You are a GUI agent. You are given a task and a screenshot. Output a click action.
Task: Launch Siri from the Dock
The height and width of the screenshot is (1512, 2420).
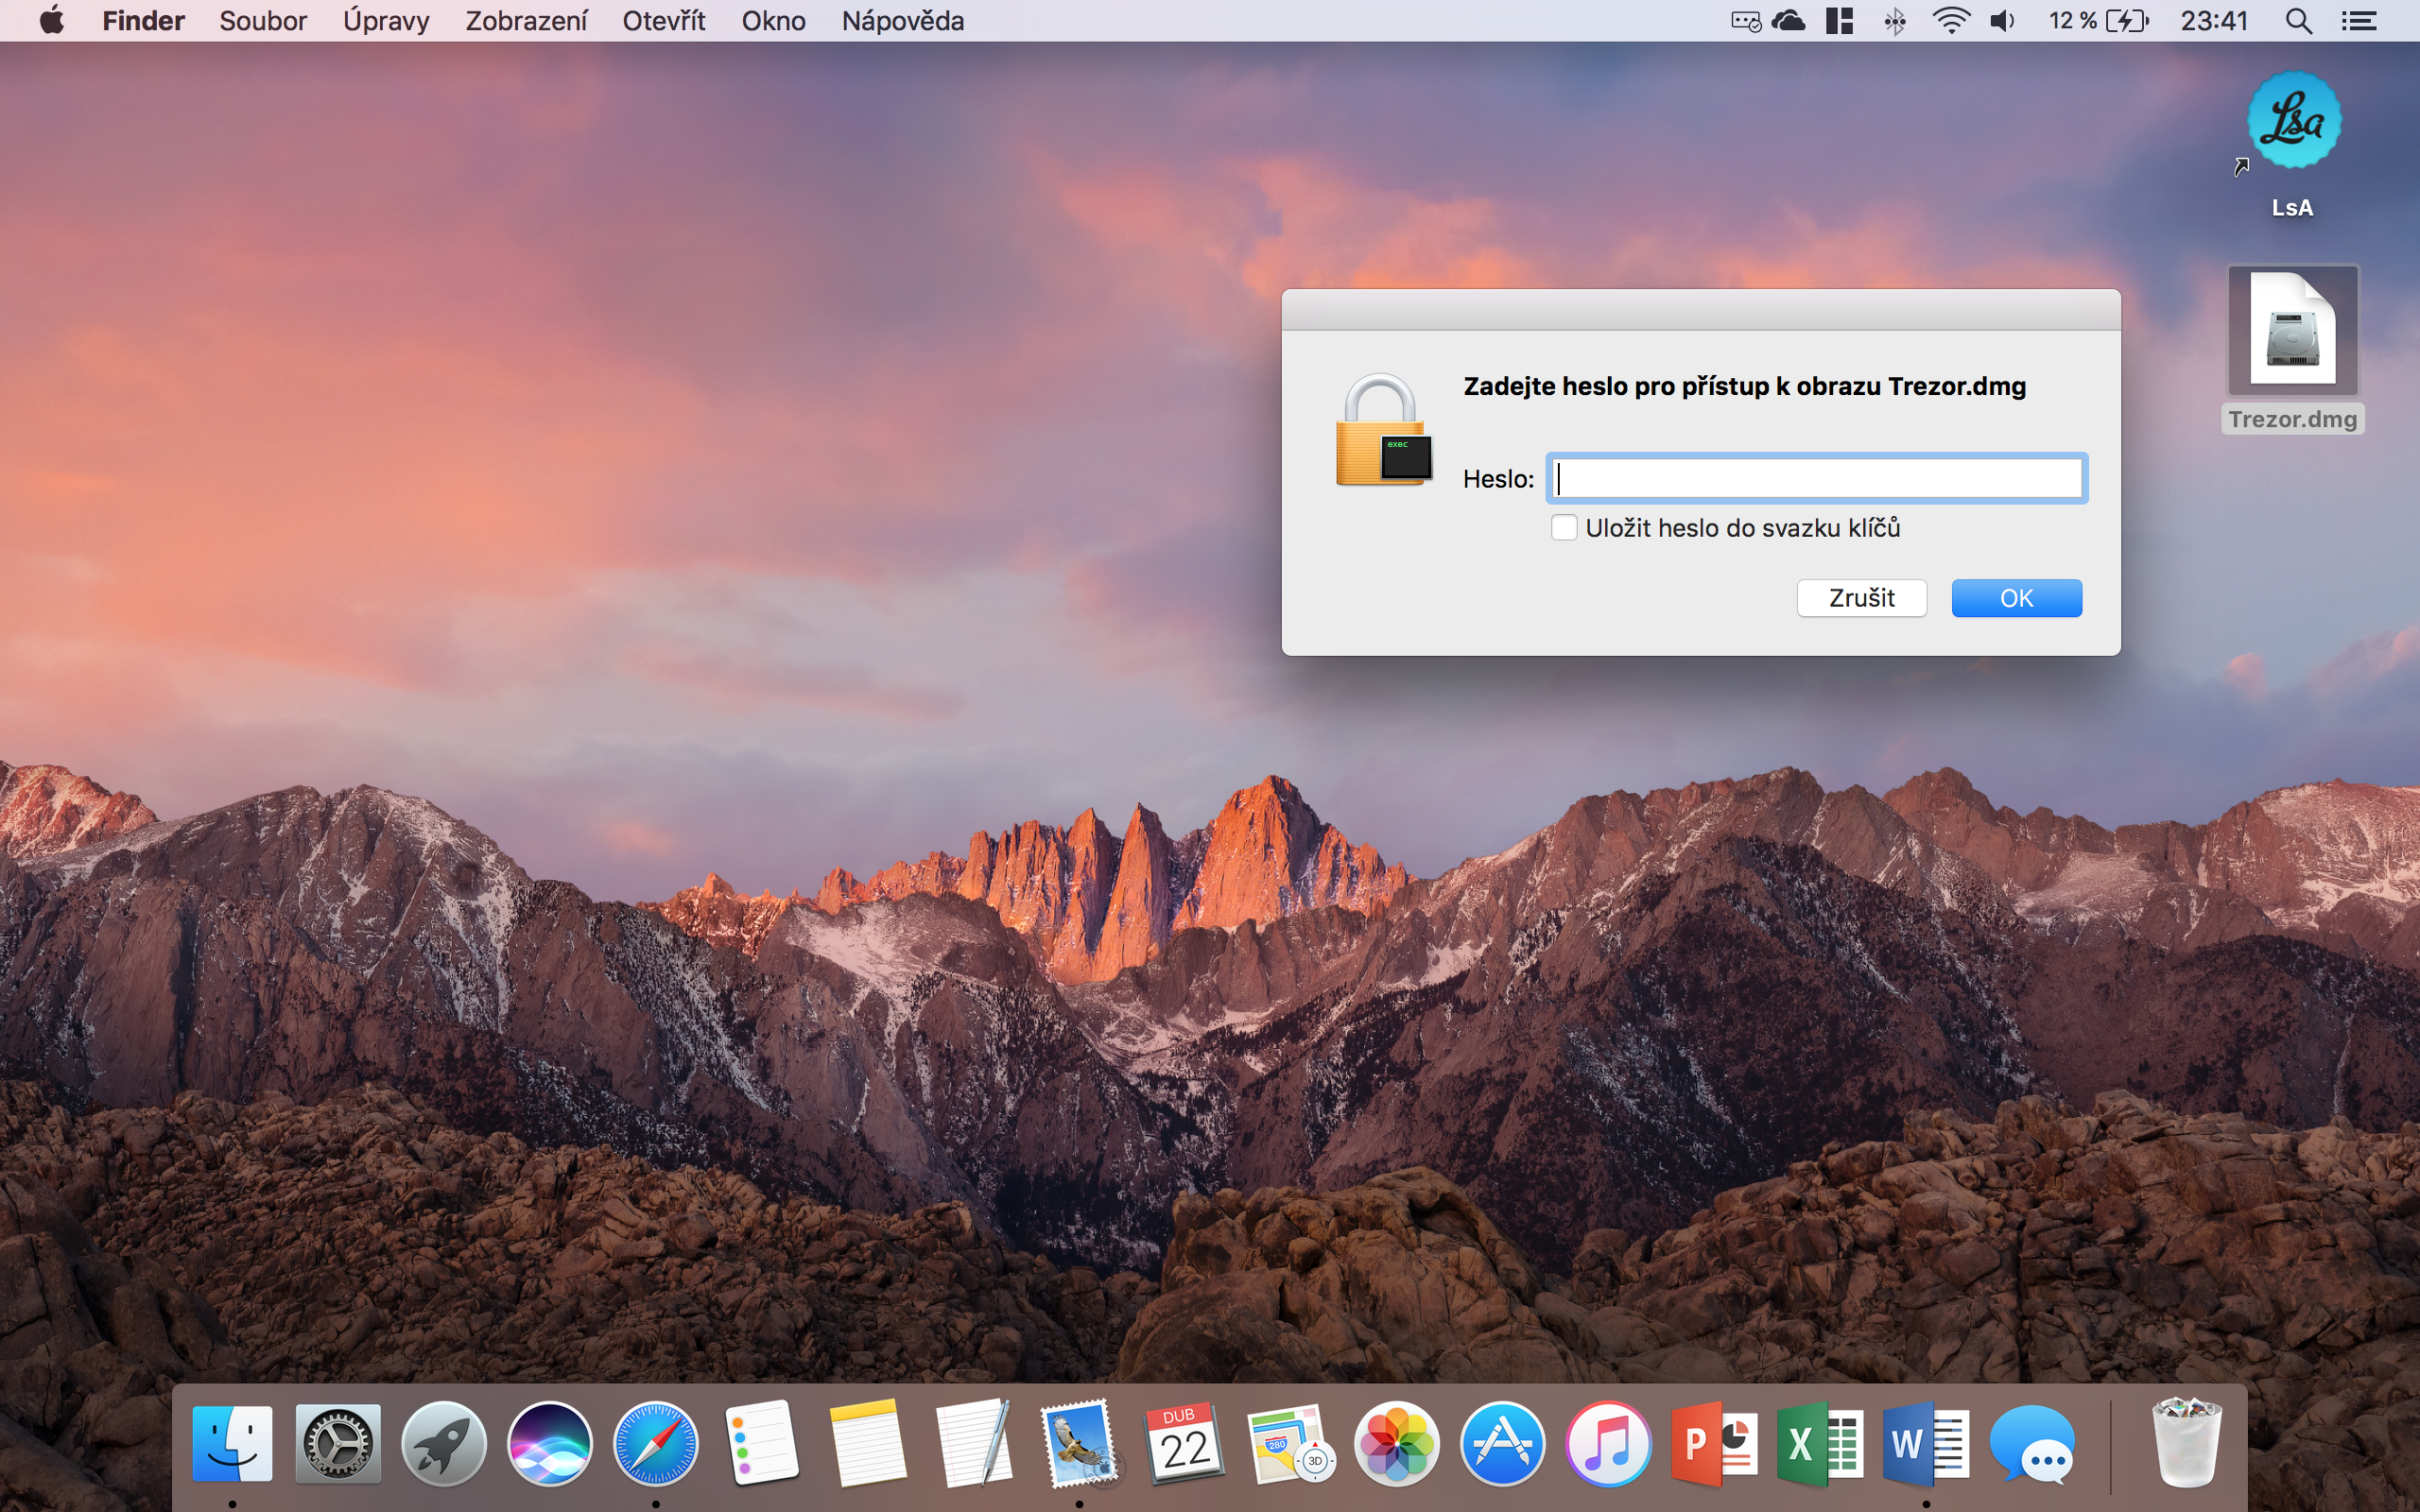[x=549, y=1444]
